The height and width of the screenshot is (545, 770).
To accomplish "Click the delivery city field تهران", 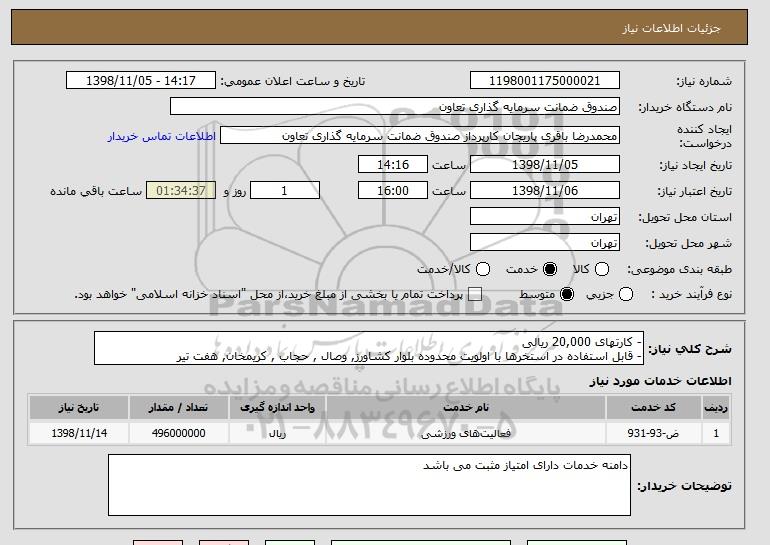I will [545, 243].
